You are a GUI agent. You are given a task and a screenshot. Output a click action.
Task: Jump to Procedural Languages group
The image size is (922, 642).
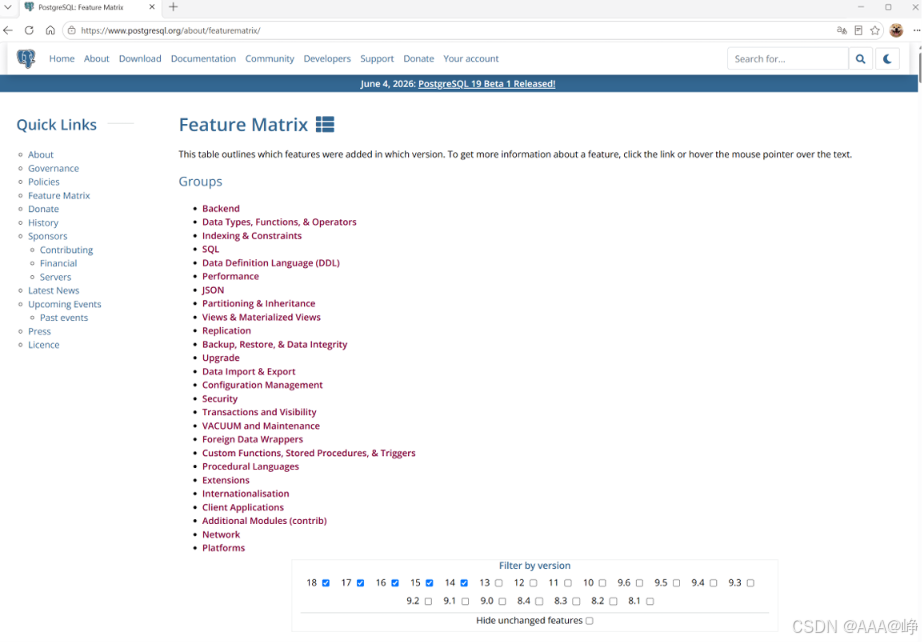click(250, 467)
